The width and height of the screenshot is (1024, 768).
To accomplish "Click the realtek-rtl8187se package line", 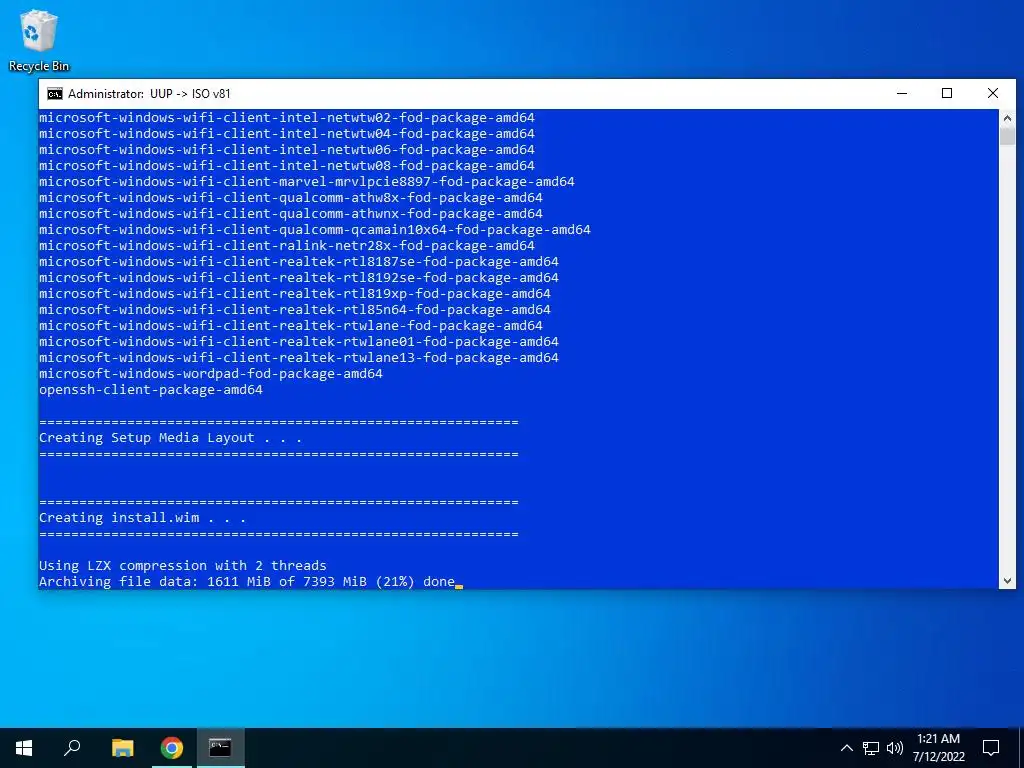I will (x=299, y=262).
